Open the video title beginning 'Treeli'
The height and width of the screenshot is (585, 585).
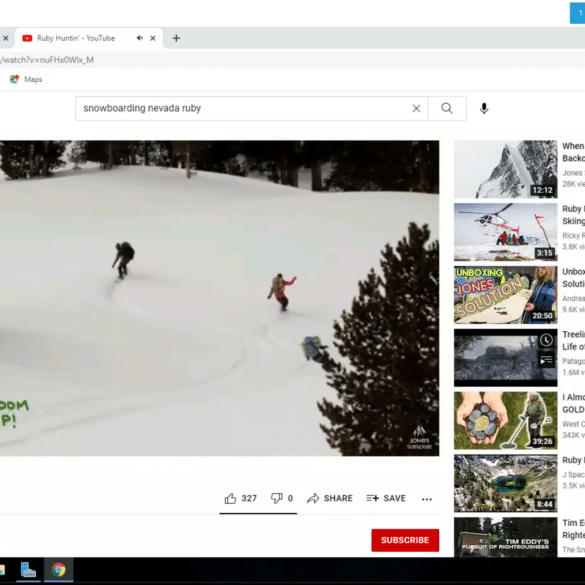[x=573, y=340]
